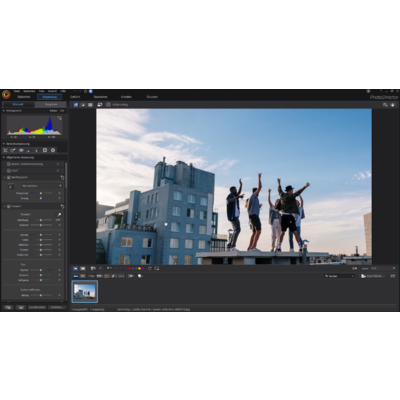Open the Datei menu
Screen dimensions: 400x400
point(17,91)
